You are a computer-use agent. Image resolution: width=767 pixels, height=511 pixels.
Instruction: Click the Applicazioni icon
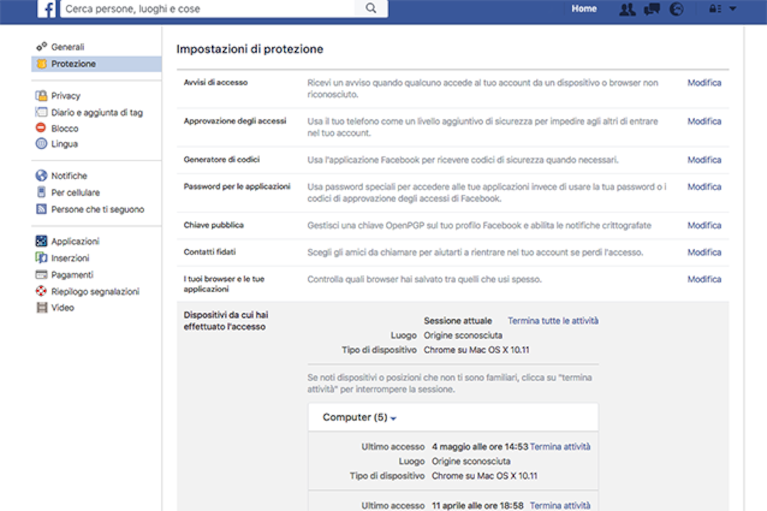(x=42, y=241)
